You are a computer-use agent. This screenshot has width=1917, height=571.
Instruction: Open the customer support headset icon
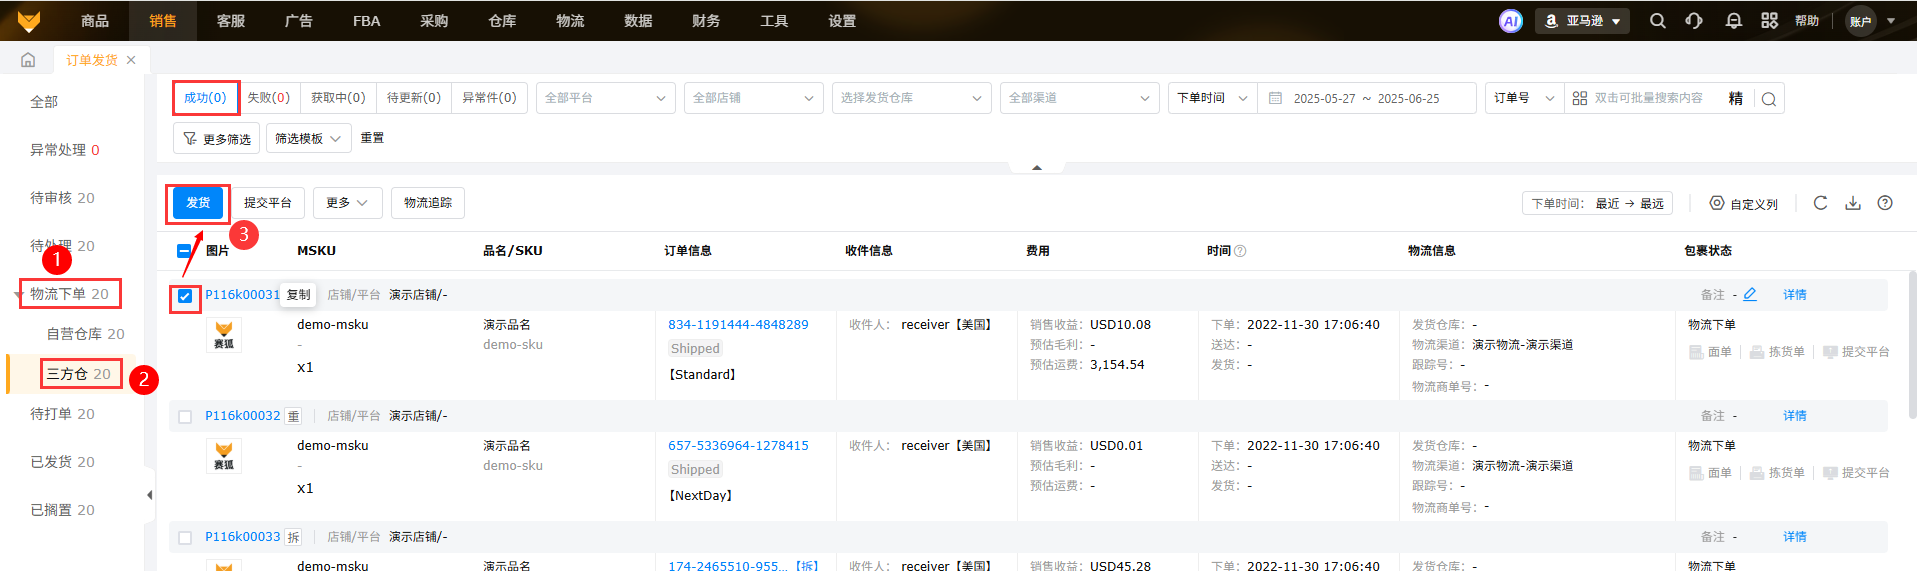tap(1694, 21)
